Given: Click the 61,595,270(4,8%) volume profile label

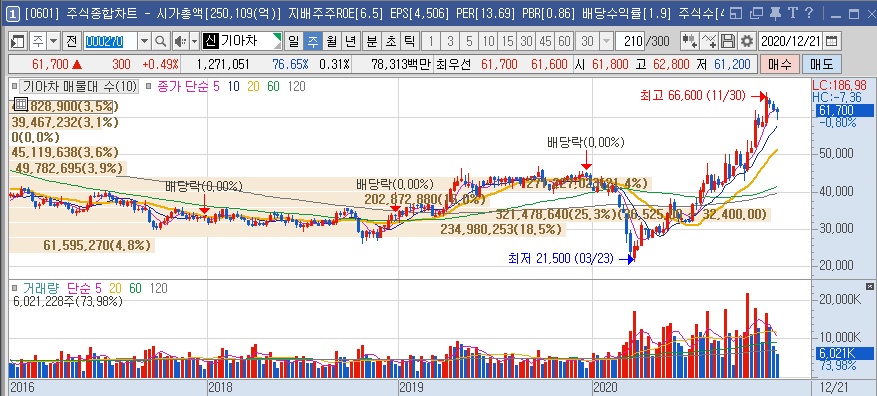Looking at the screenshot, I should 97,245.
